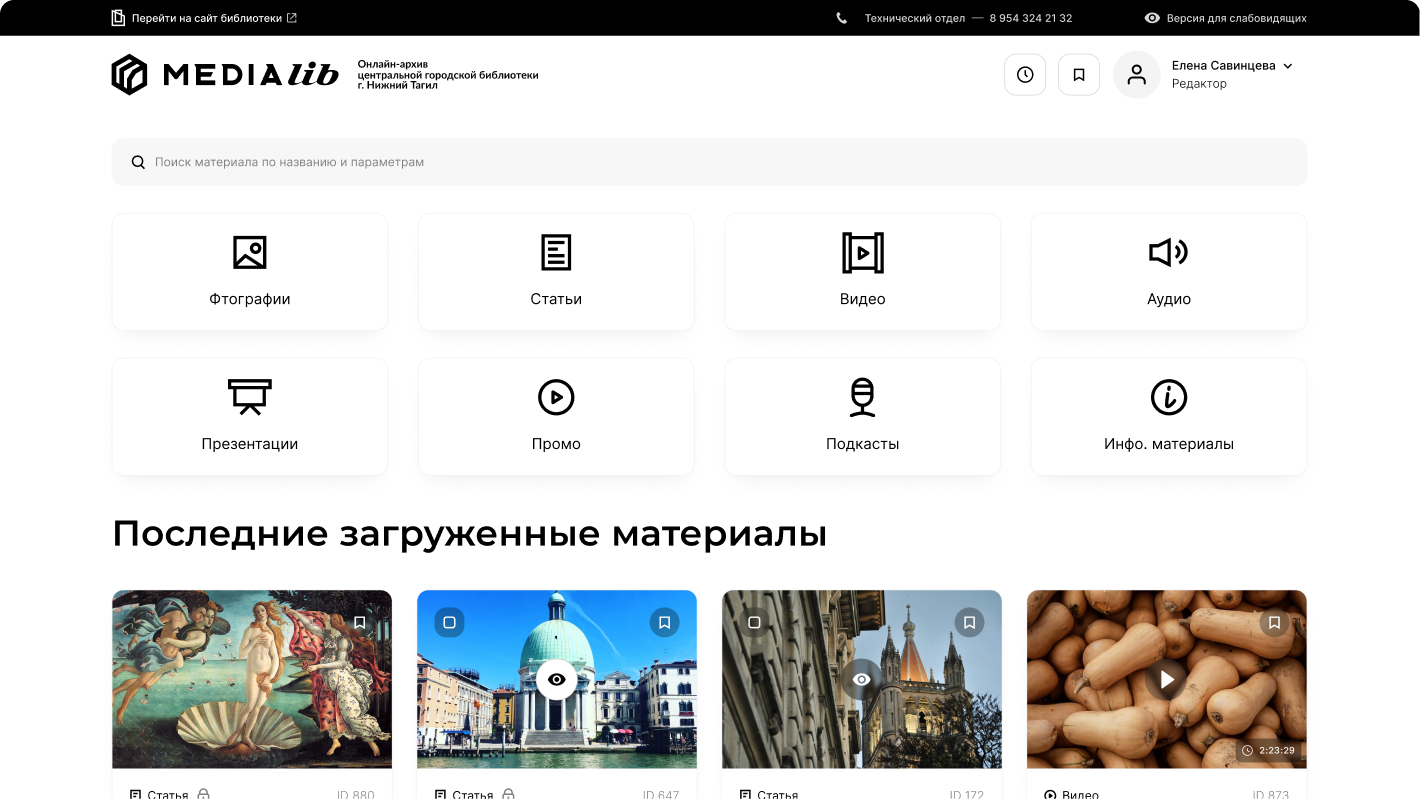Follow Перейти на сайт библиотеки link
Viewport: 1420px width, 799px height.
[204, 18]
